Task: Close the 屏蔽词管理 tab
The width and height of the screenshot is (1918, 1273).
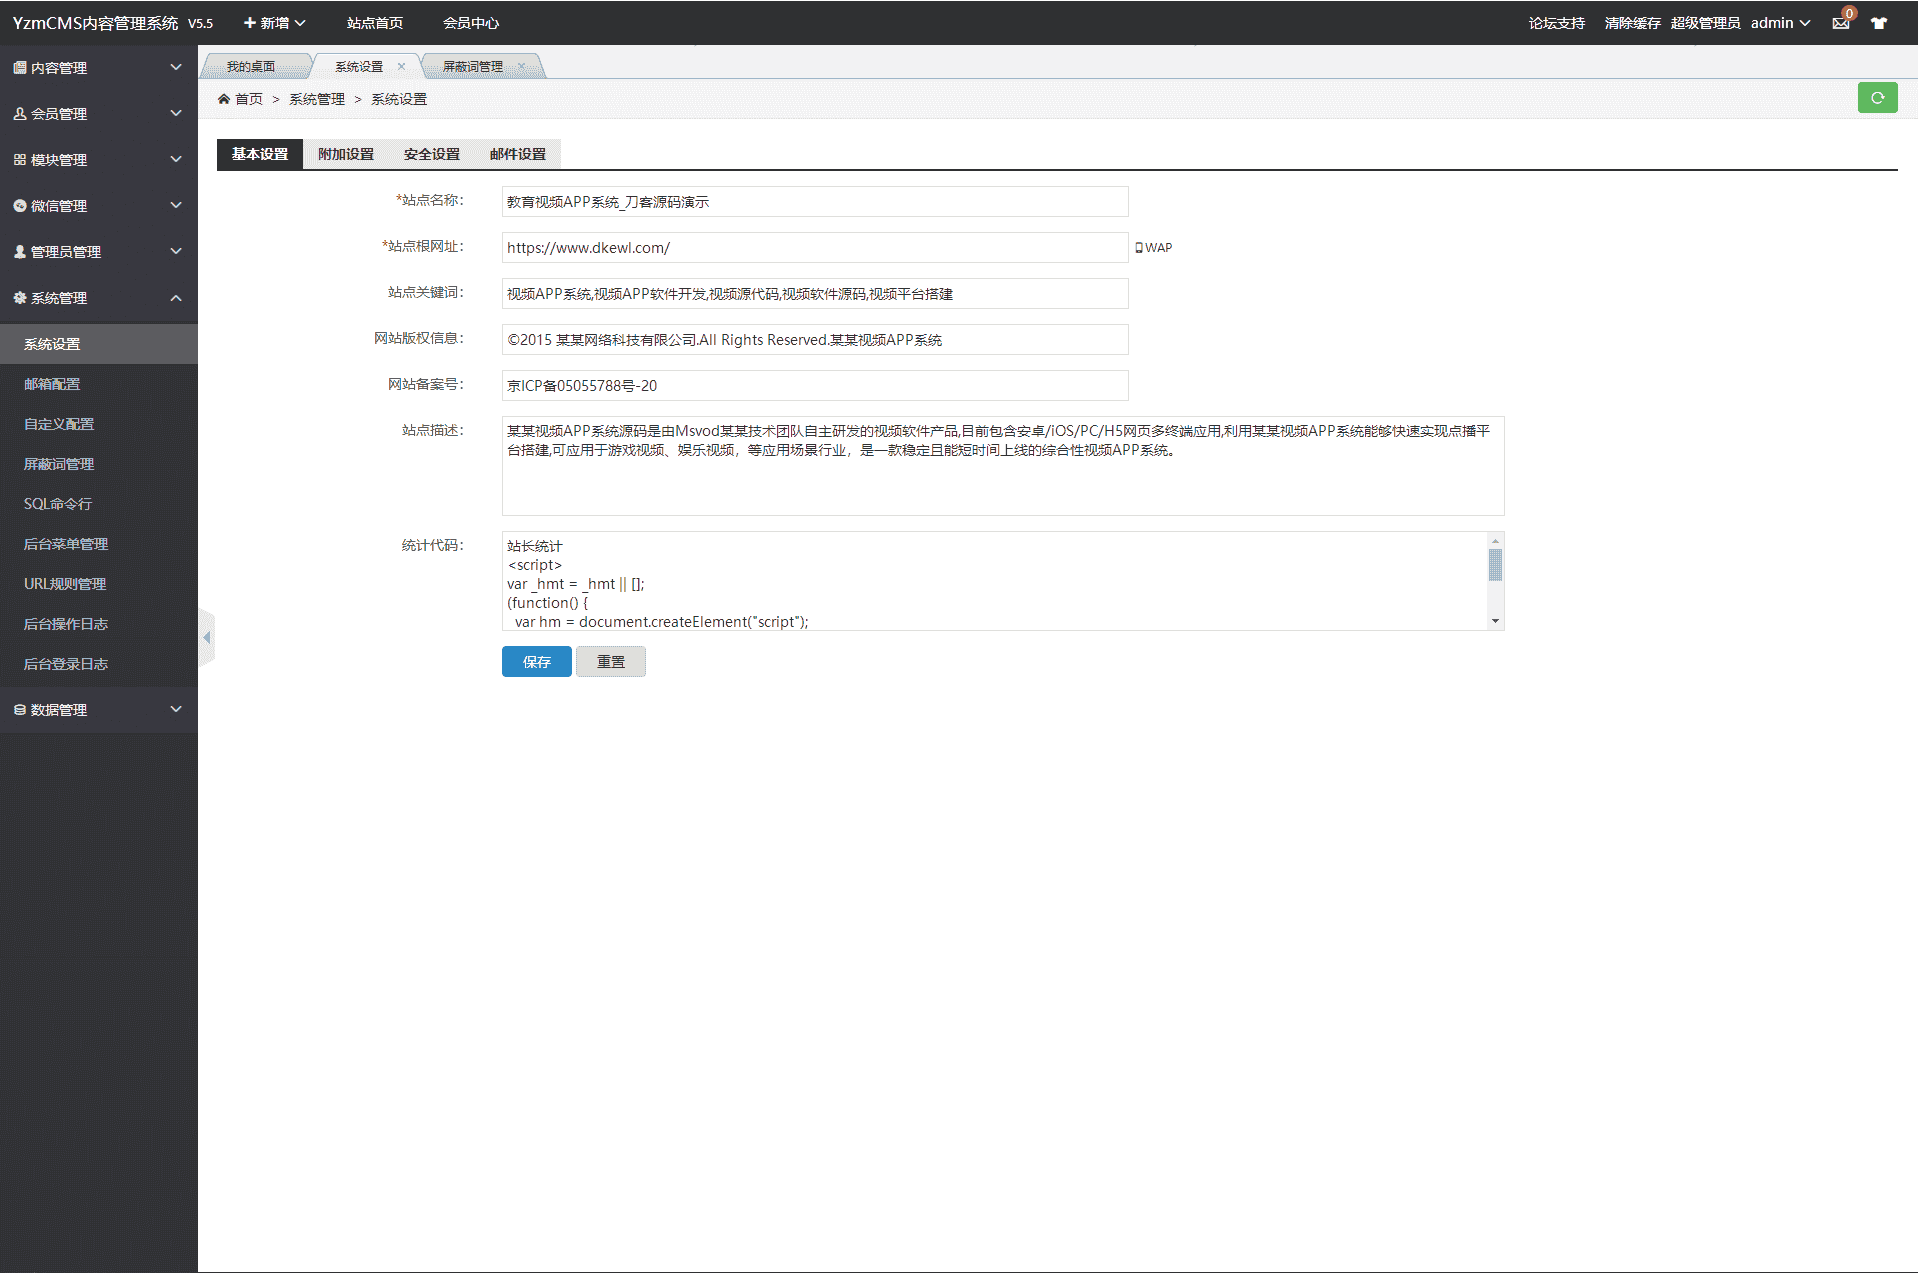Action: point(521,67)
